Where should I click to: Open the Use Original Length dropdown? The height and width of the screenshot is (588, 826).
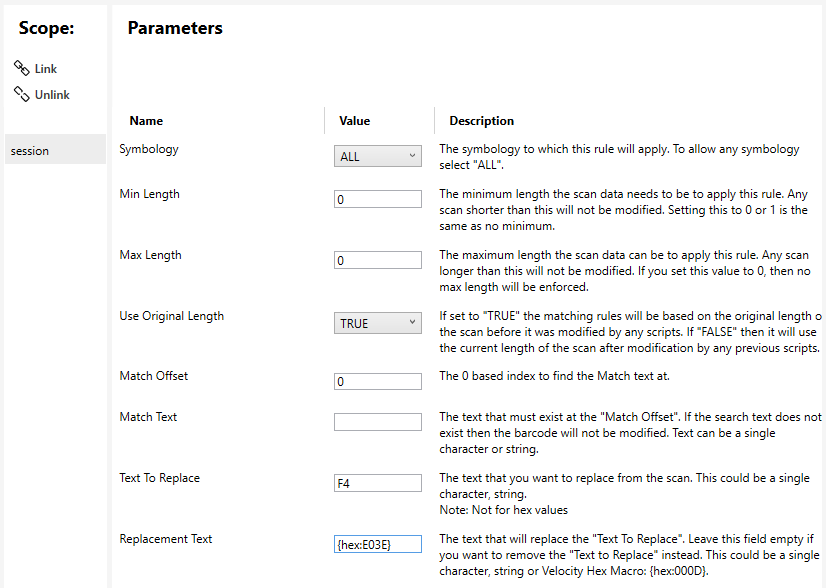click(377, 322)
